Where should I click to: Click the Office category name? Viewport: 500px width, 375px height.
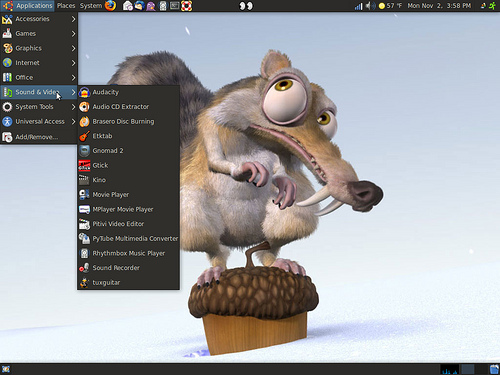[24, 77]
